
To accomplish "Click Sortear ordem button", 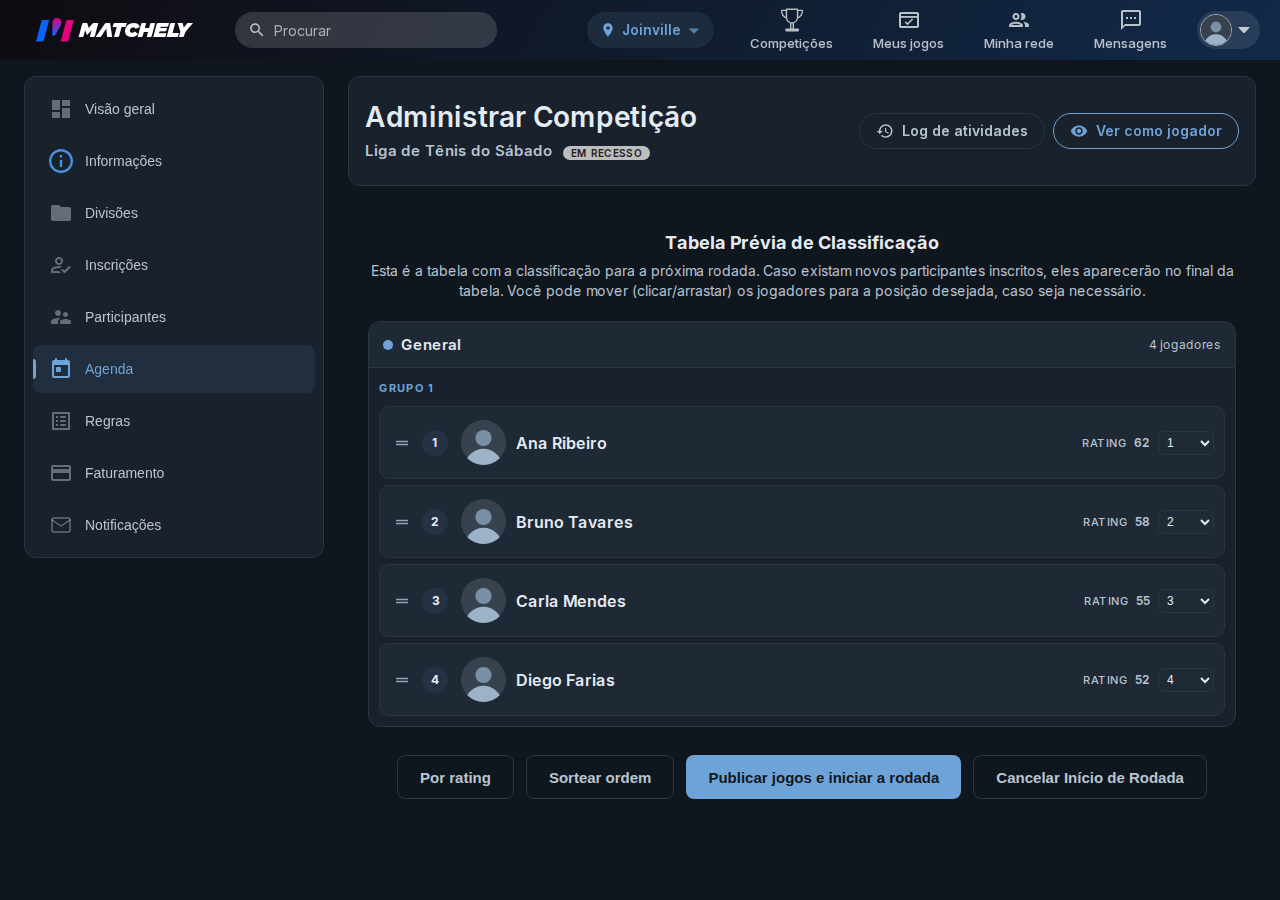I will [x=600, y=777].
